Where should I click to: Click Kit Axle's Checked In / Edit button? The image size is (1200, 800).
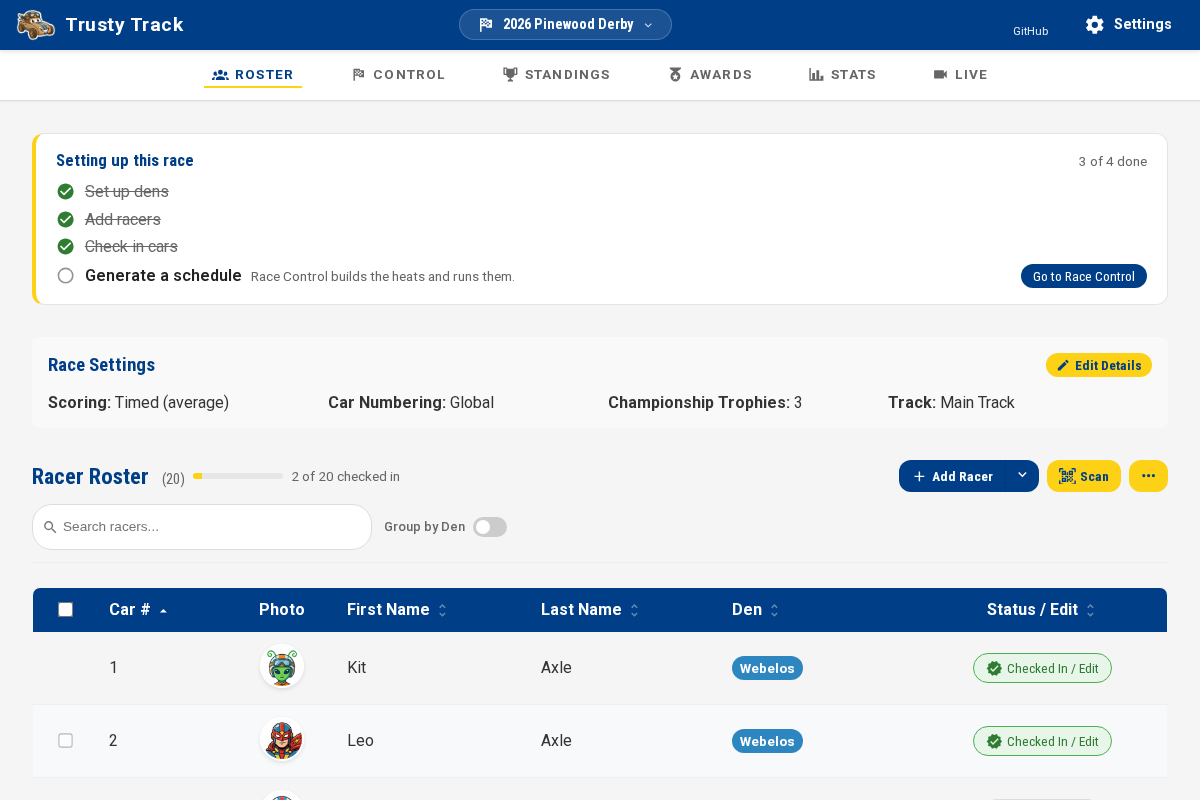[x=1042, y=668]
